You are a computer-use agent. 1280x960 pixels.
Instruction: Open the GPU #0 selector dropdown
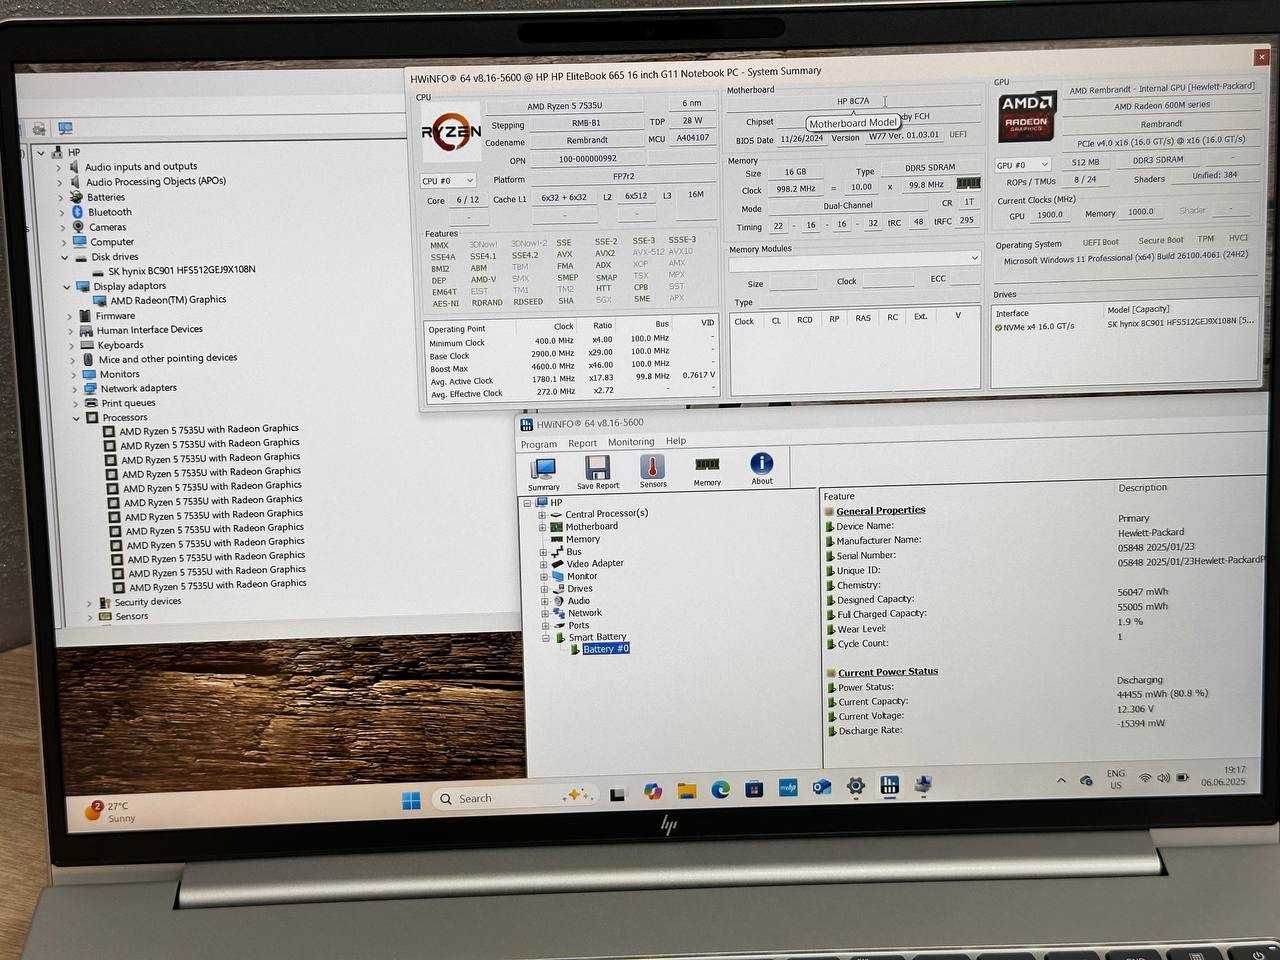click(1022, 165)
